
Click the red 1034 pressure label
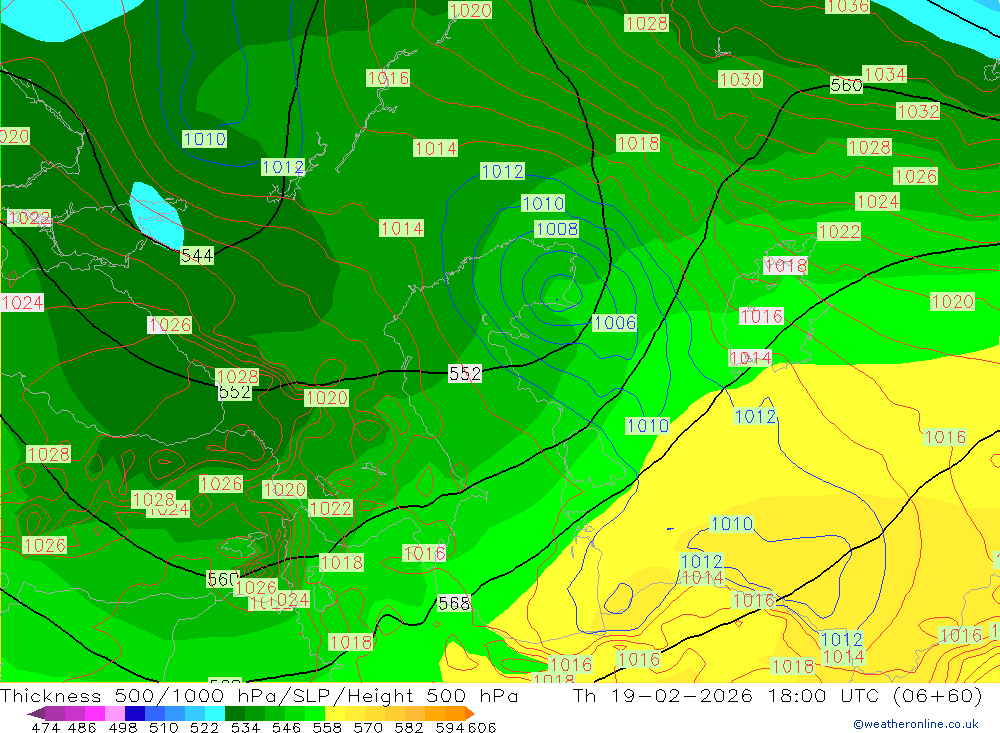(885, 75)
